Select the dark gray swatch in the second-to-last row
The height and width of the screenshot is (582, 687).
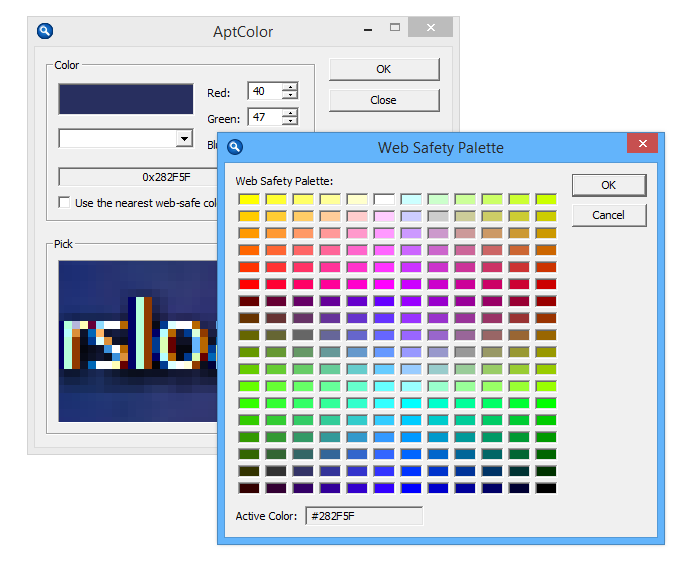[276, 471]
